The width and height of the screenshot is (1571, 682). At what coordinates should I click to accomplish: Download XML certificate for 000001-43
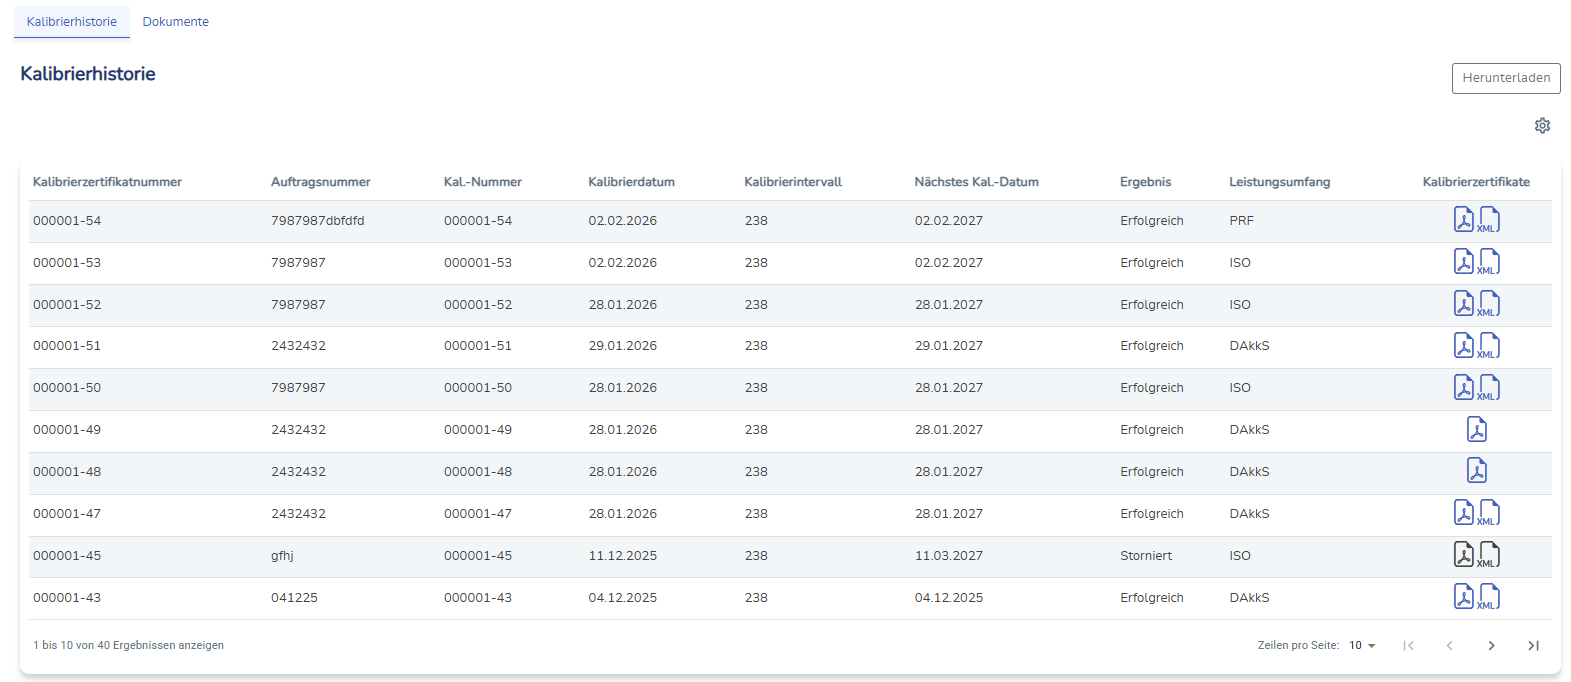tap(1489, 597)
